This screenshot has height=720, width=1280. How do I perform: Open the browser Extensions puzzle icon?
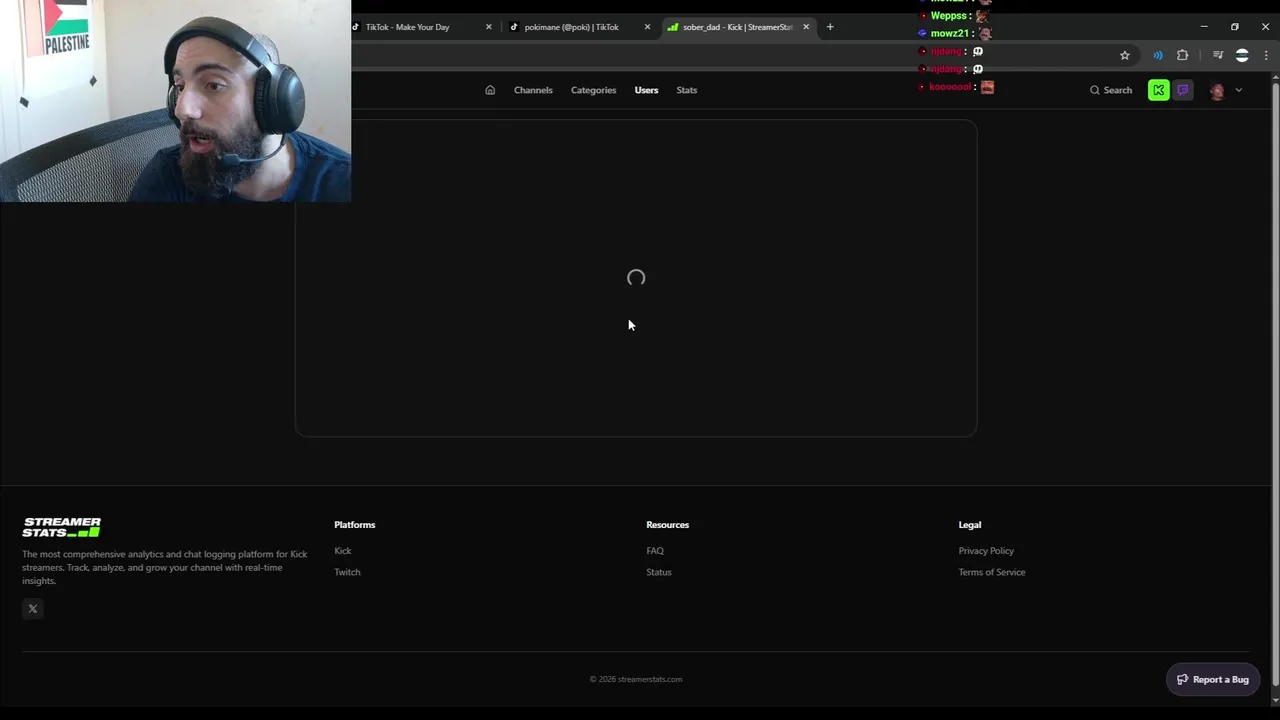coord(1182,55)
